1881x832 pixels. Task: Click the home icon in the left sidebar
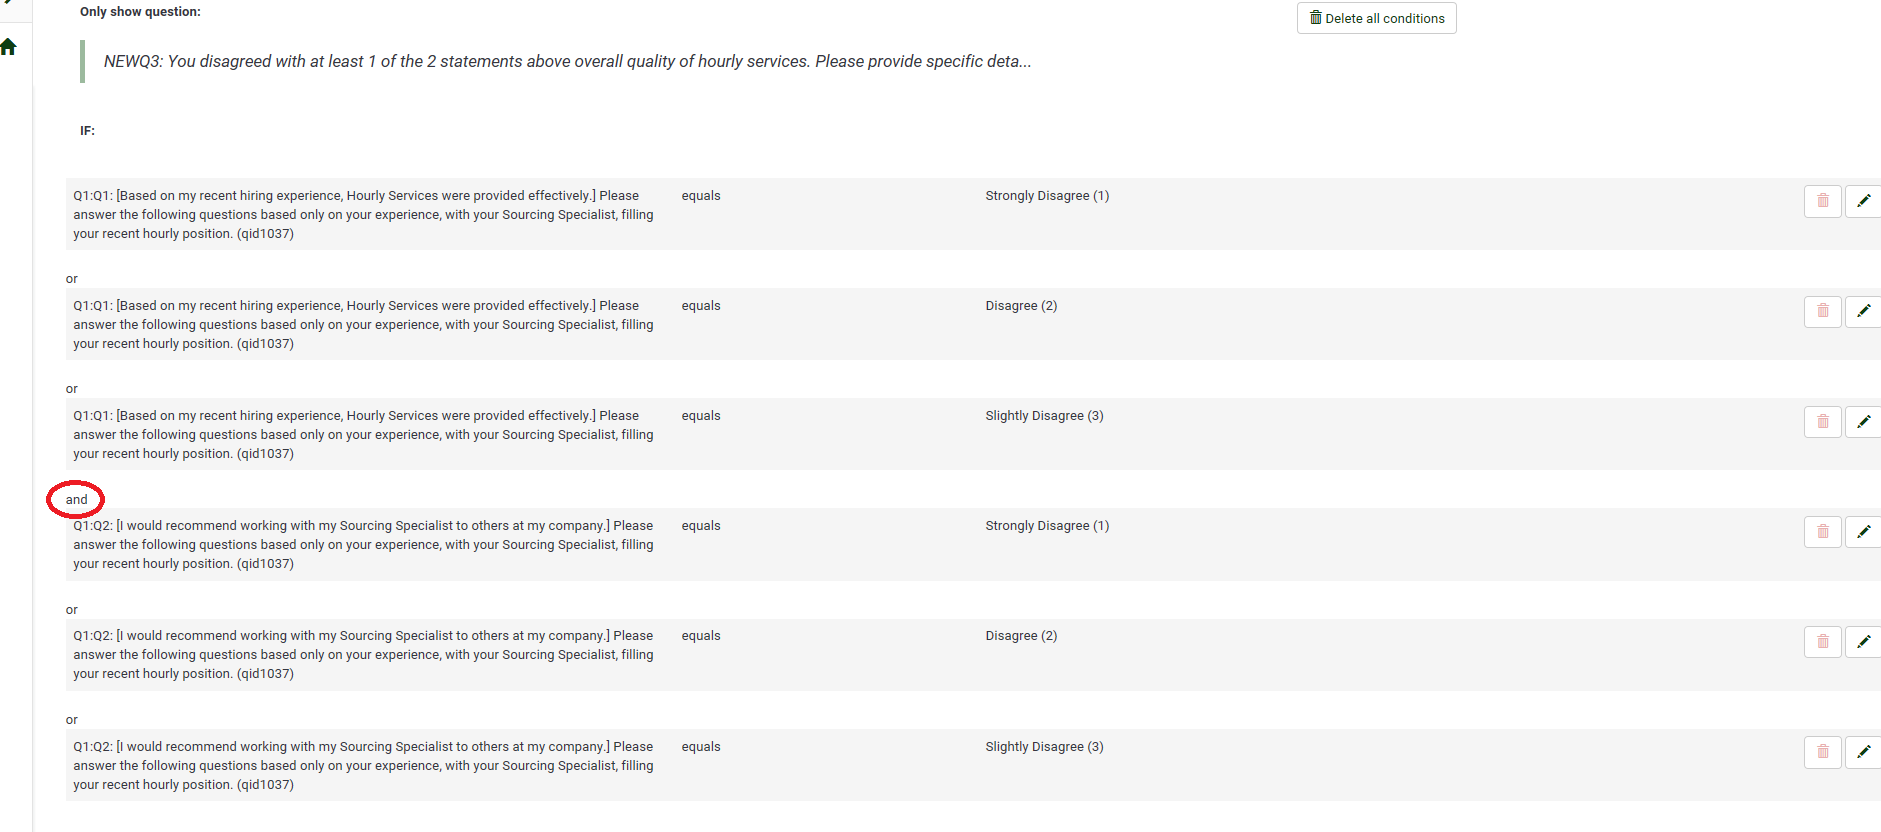(x=9, y=47)
